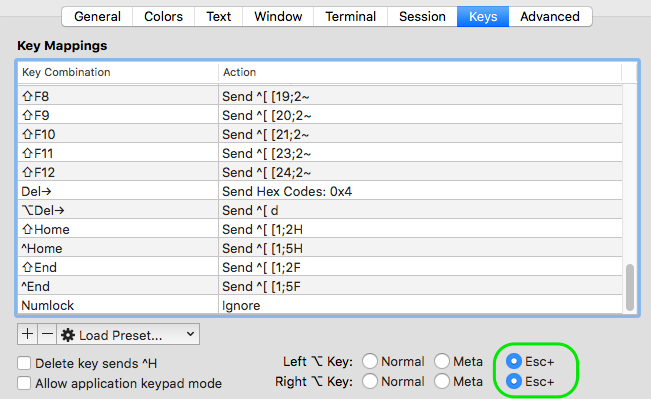Image resolution: width=651 pixels, height=399 pixels.
Task: Set Left Option key to Meta
Action: click(442, 361)
